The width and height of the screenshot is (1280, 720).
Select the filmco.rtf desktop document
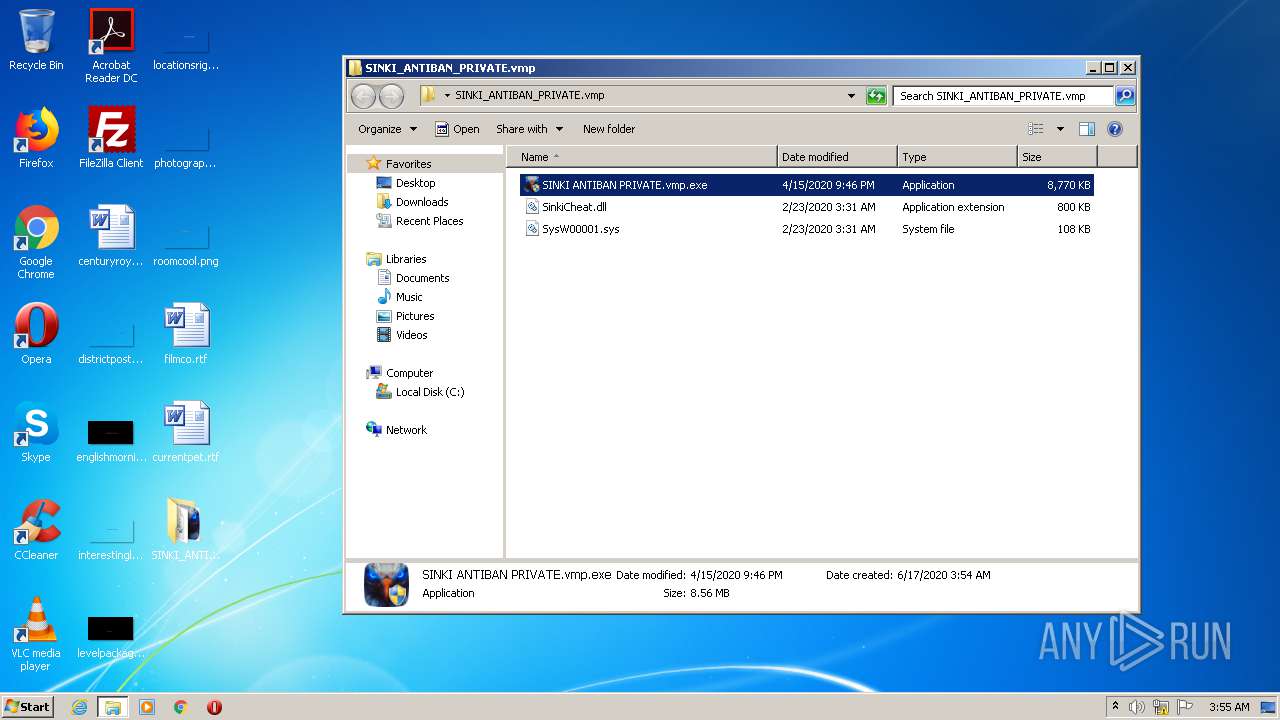point(185,334)
